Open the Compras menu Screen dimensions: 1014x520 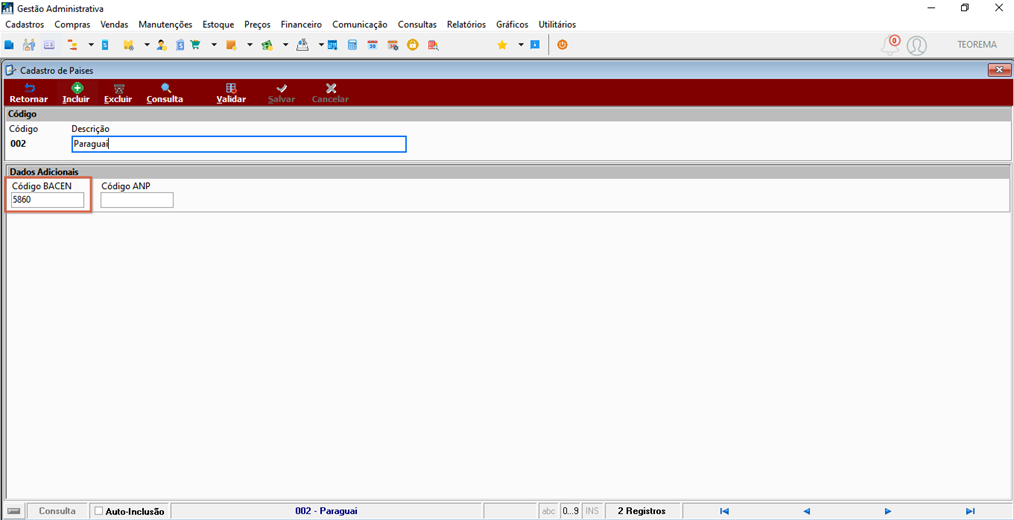(72, 25)
